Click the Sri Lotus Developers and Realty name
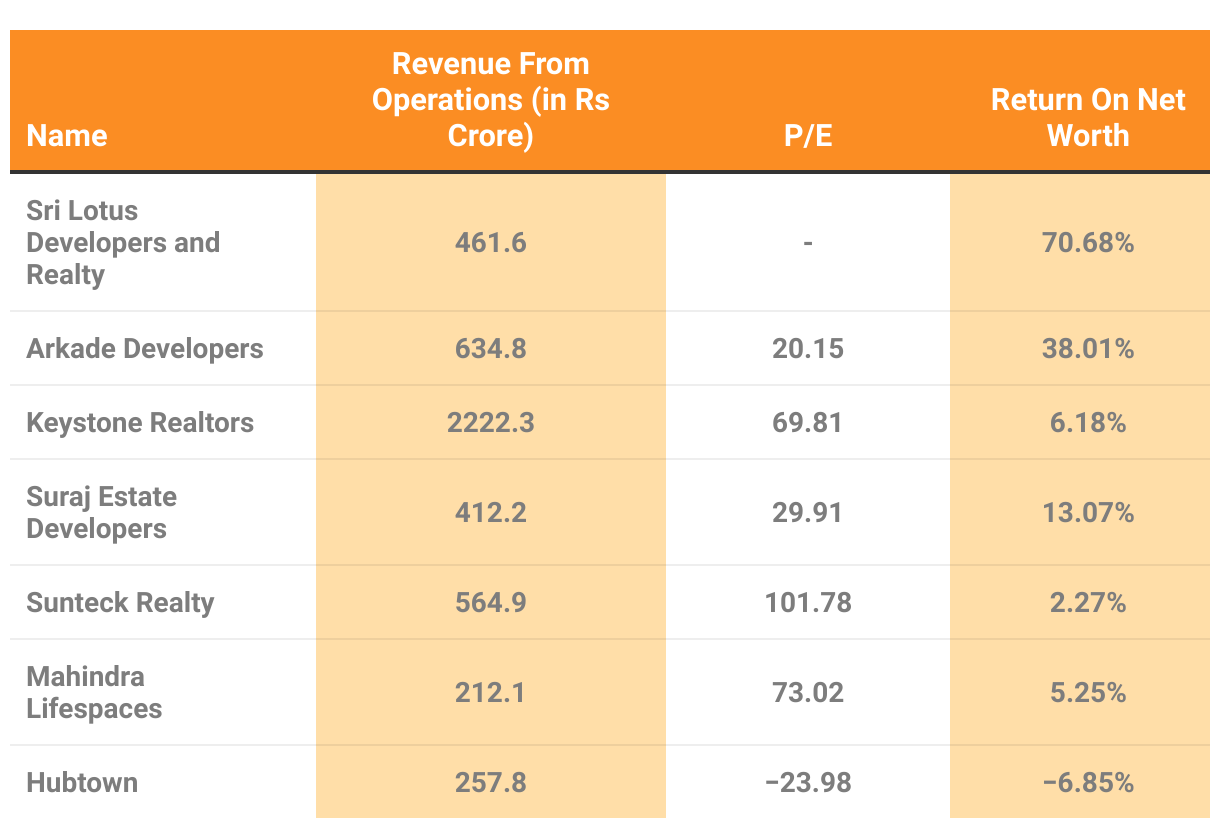Viewport: 1220px width, 828px height. (x=123, y=242)
